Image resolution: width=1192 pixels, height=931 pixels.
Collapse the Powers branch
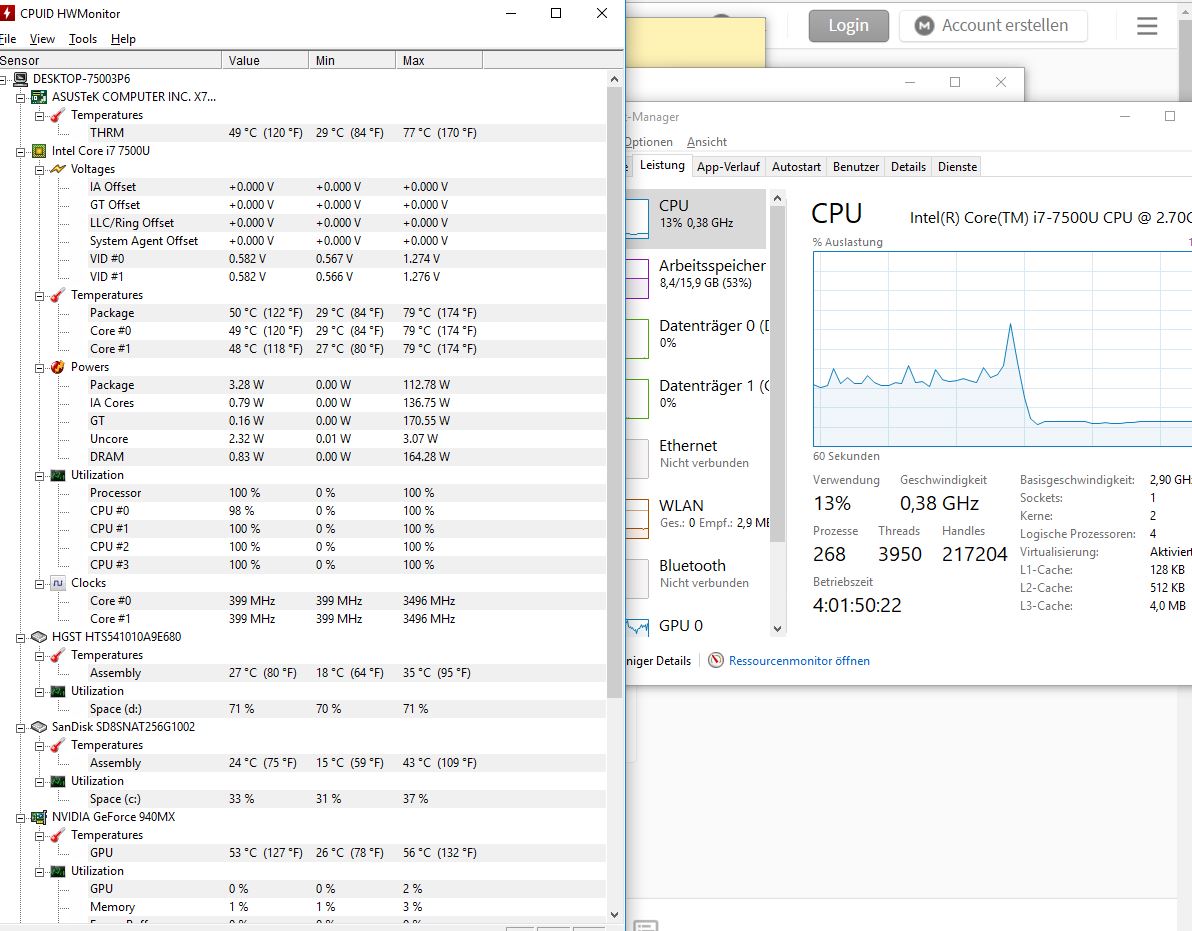click(x=40, y=367)
